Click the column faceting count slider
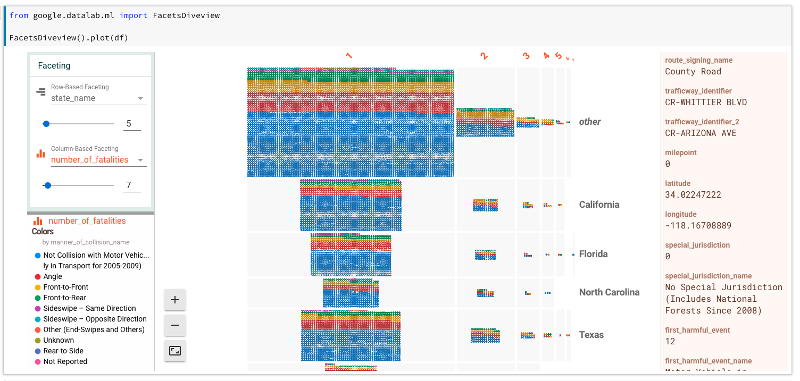 click(x=79, y=186)
